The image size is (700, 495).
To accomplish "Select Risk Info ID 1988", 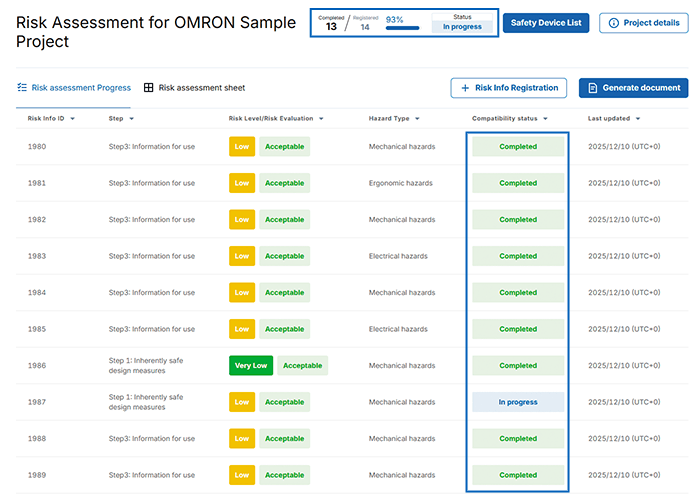I will (x=37, y=439).
